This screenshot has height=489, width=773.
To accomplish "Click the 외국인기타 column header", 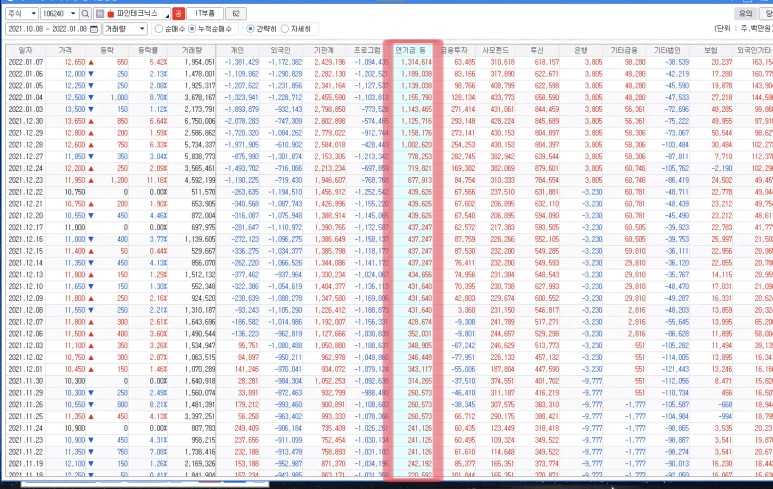I will pos(753,50).
